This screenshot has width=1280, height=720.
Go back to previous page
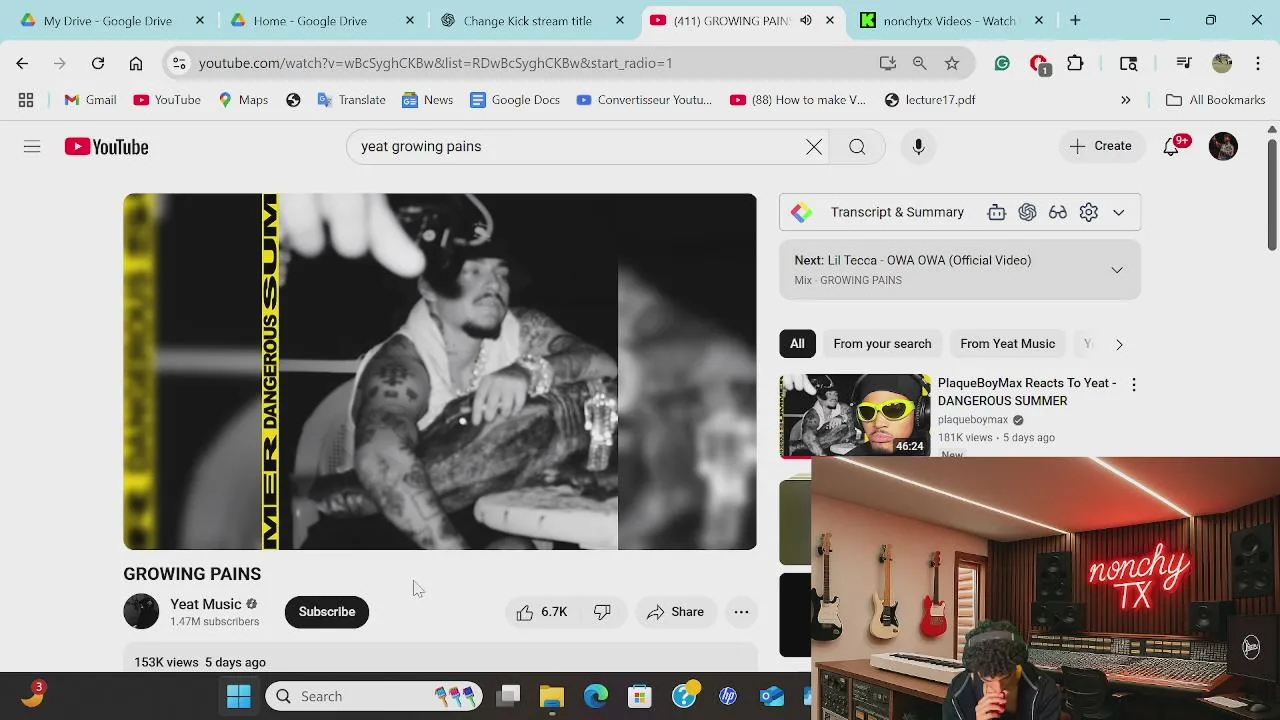(22, 63)
